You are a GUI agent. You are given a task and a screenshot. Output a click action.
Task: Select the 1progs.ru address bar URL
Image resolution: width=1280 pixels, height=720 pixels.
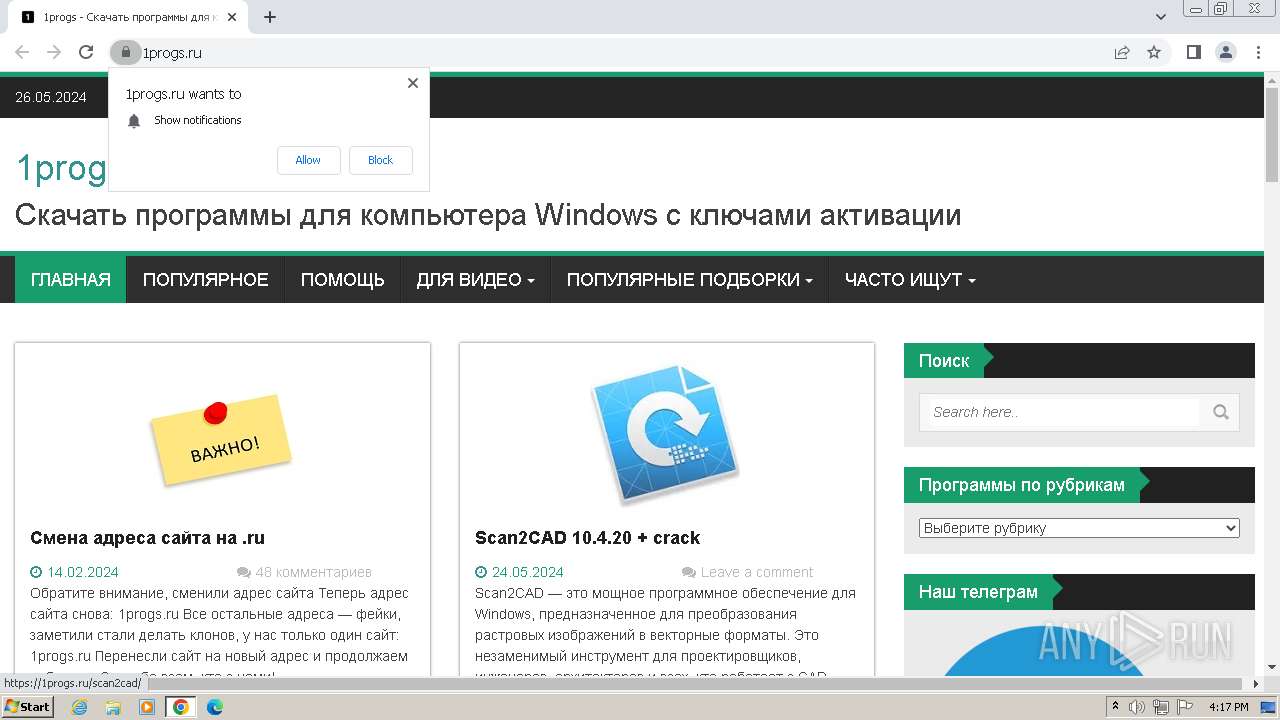click(172, 52)
